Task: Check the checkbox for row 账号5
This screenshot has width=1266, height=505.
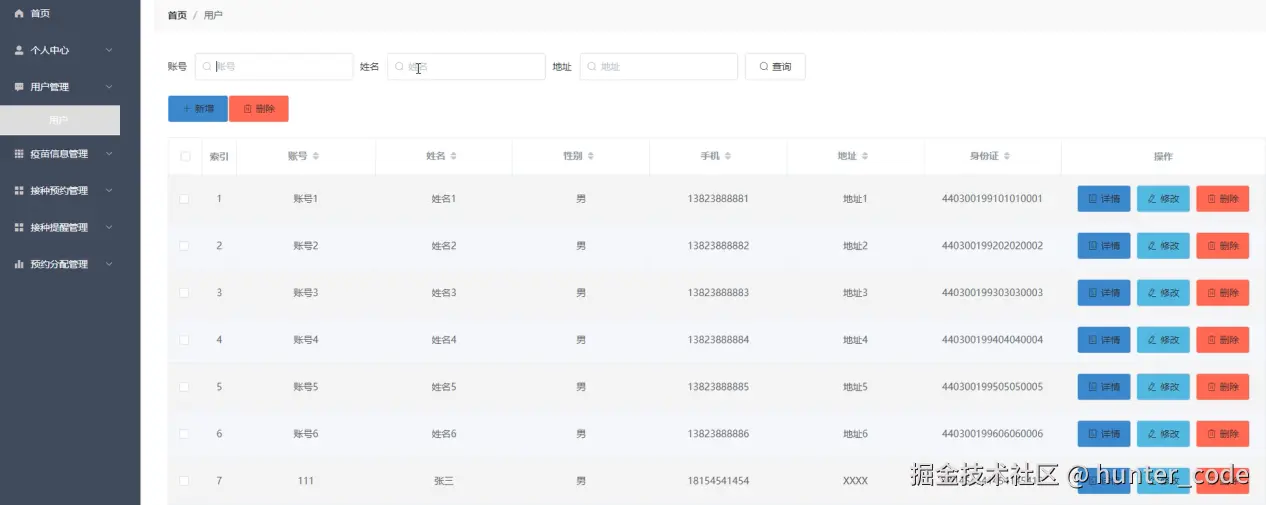Action: (184, 387)
